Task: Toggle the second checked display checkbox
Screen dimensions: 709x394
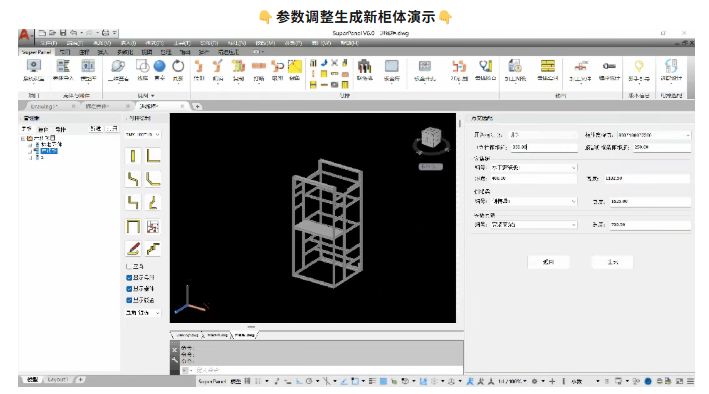Action: pos(129,289)
